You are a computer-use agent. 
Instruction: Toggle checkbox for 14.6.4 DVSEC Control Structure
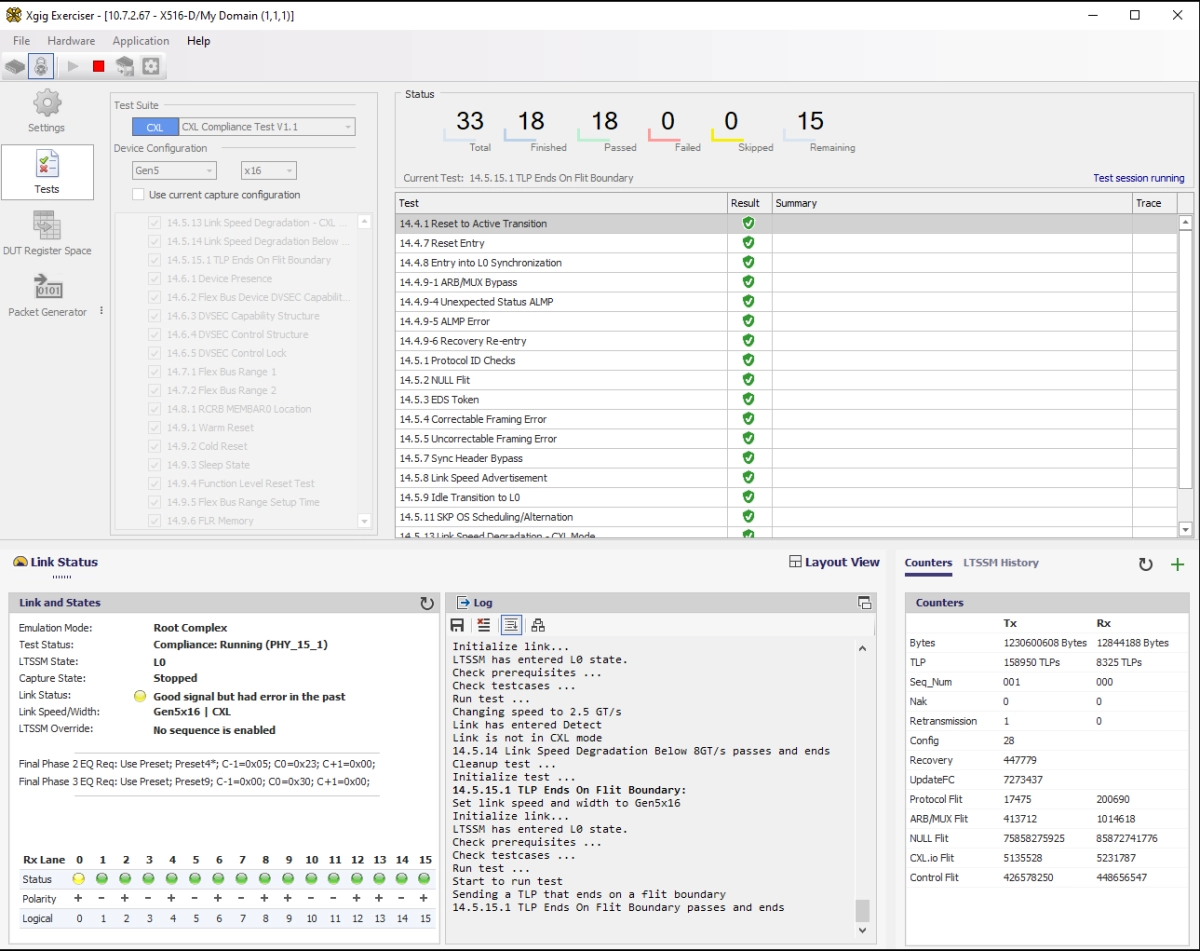tap(154, 335)
